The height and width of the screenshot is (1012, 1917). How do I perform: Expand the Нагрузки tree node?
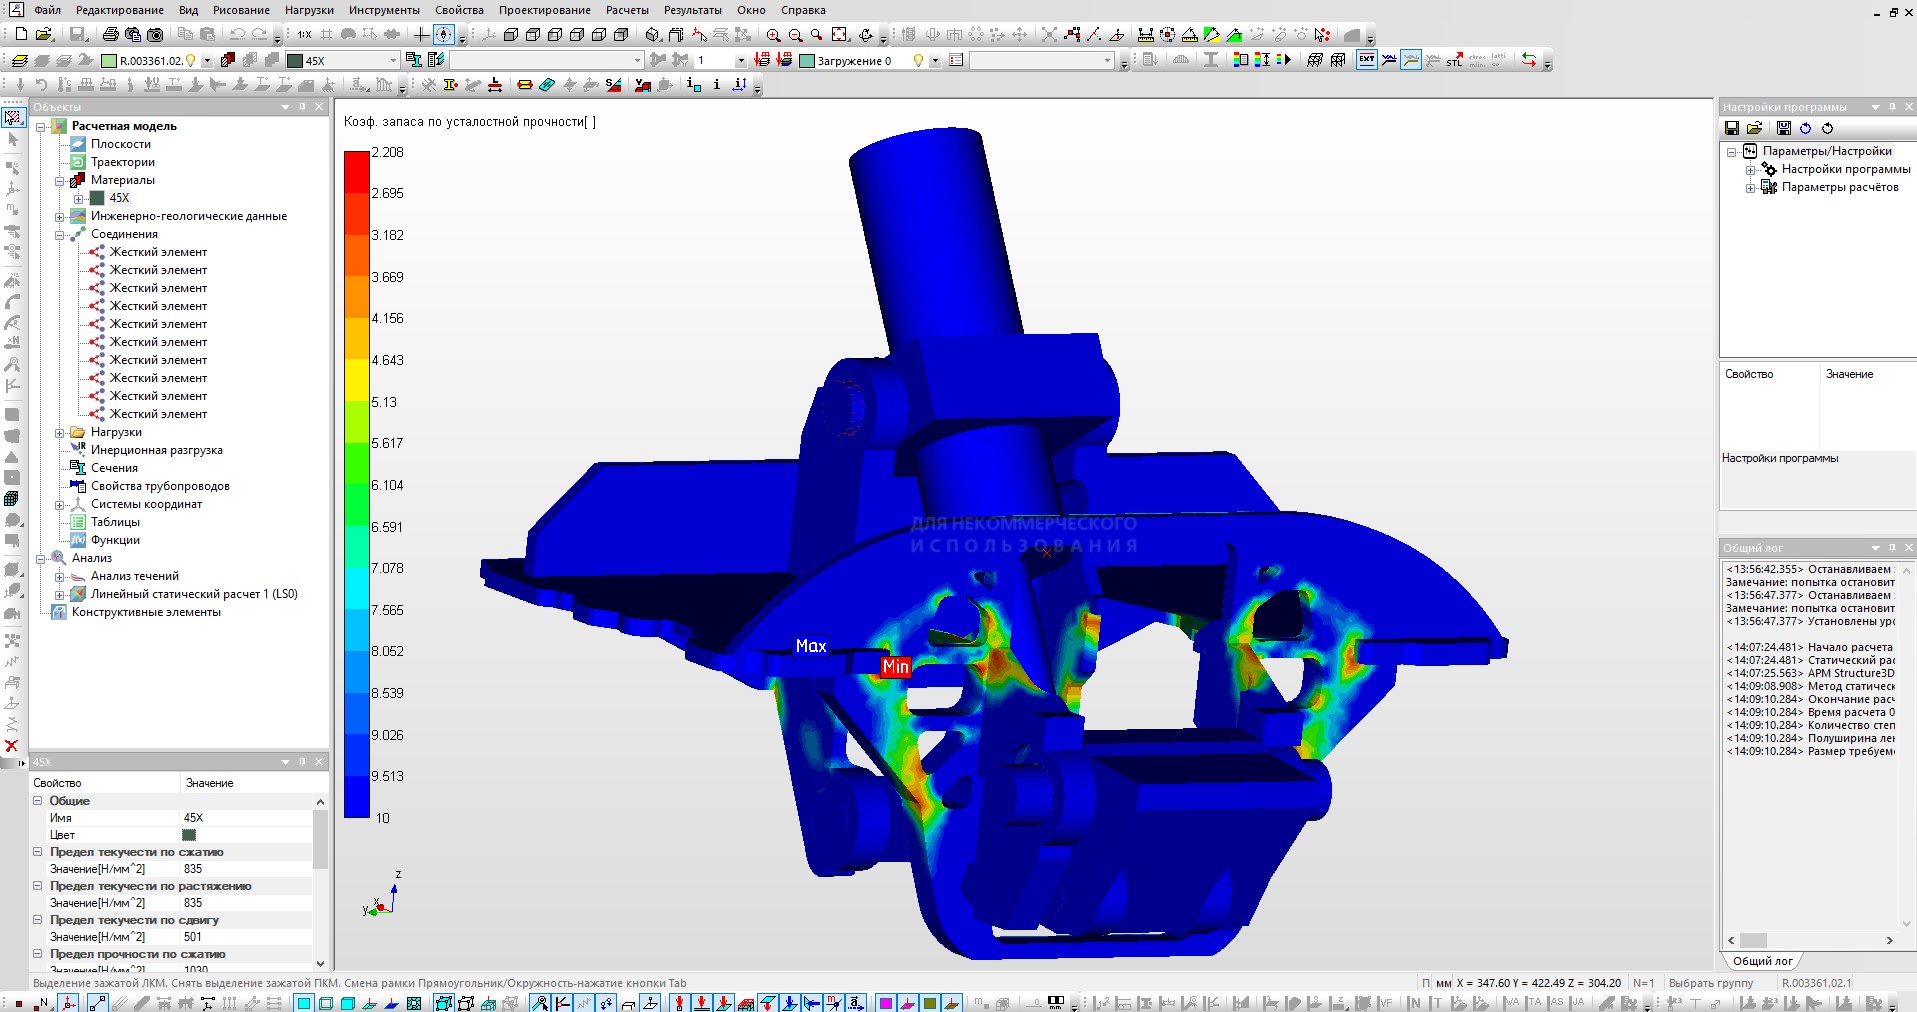click(x=59, y=433)
